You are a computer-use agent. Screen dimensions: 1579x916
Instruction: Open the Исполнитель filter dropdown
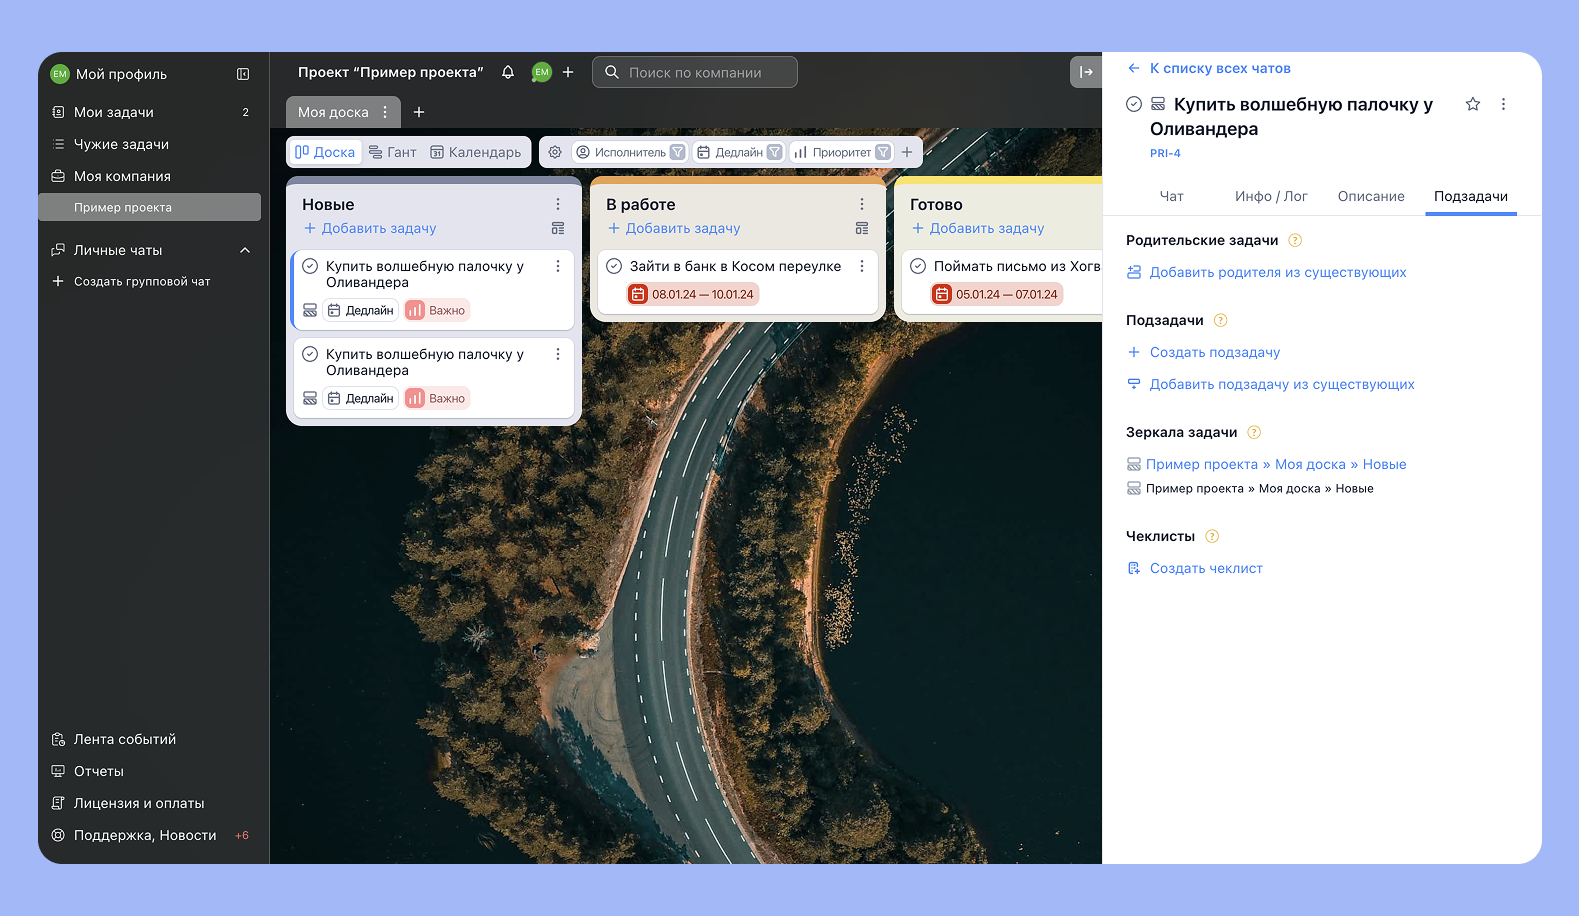pos(677,152)
